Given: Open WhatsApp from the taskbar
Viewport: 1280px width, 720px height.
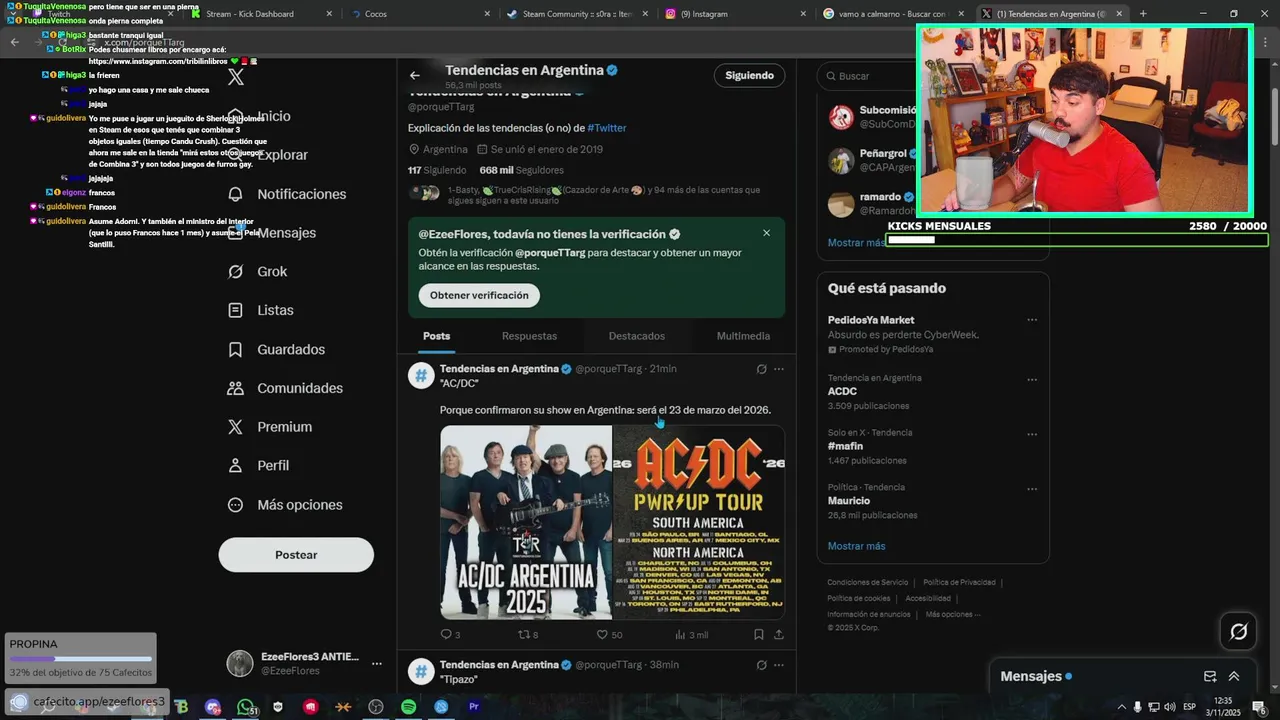Looking at the screenshot, I should (246, 707).
